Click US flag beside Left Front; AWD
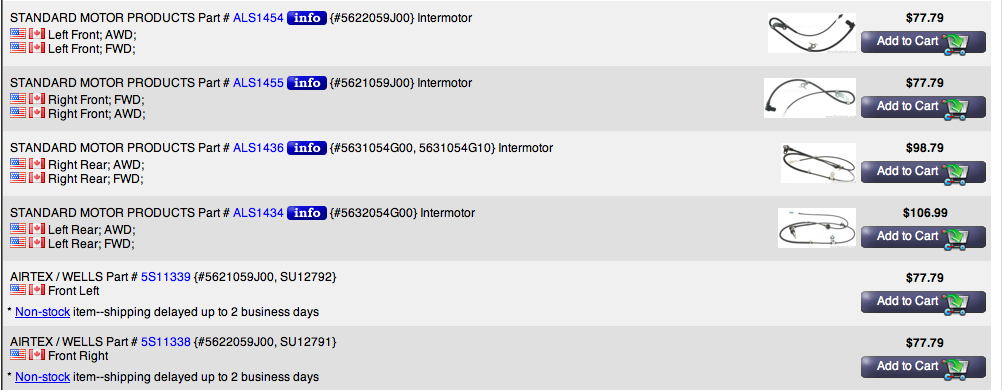 18,33
